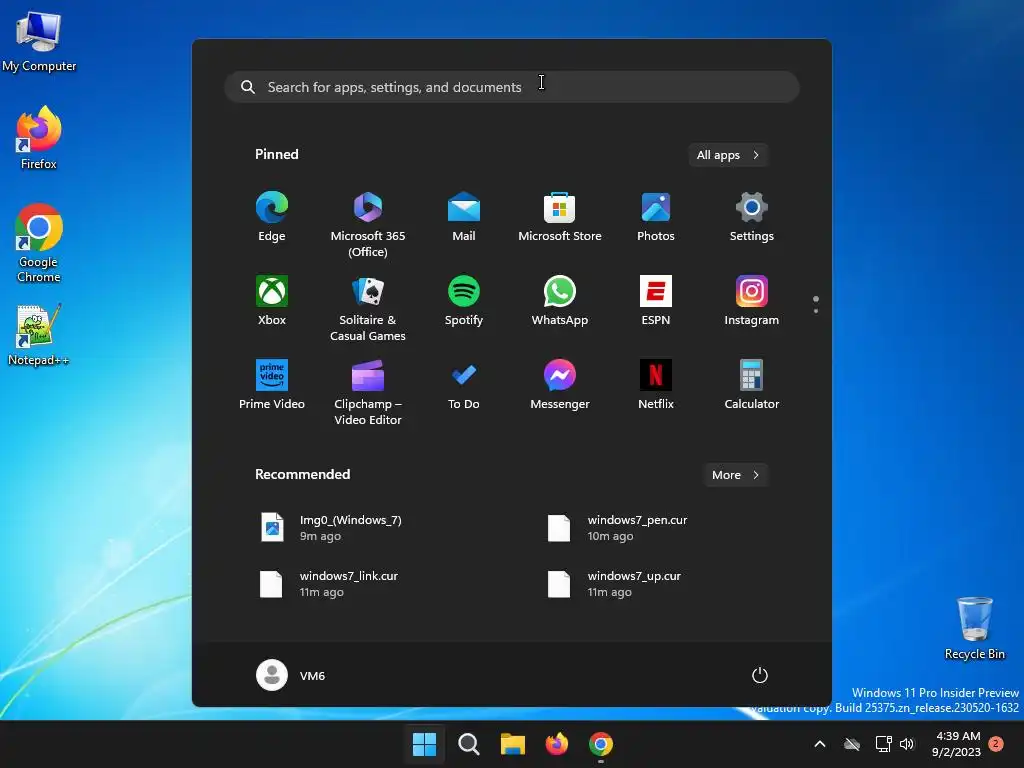Select Firefox desktop shortcut
Viewport: 1024px width, 768px height.
click(x=39, y=138)
